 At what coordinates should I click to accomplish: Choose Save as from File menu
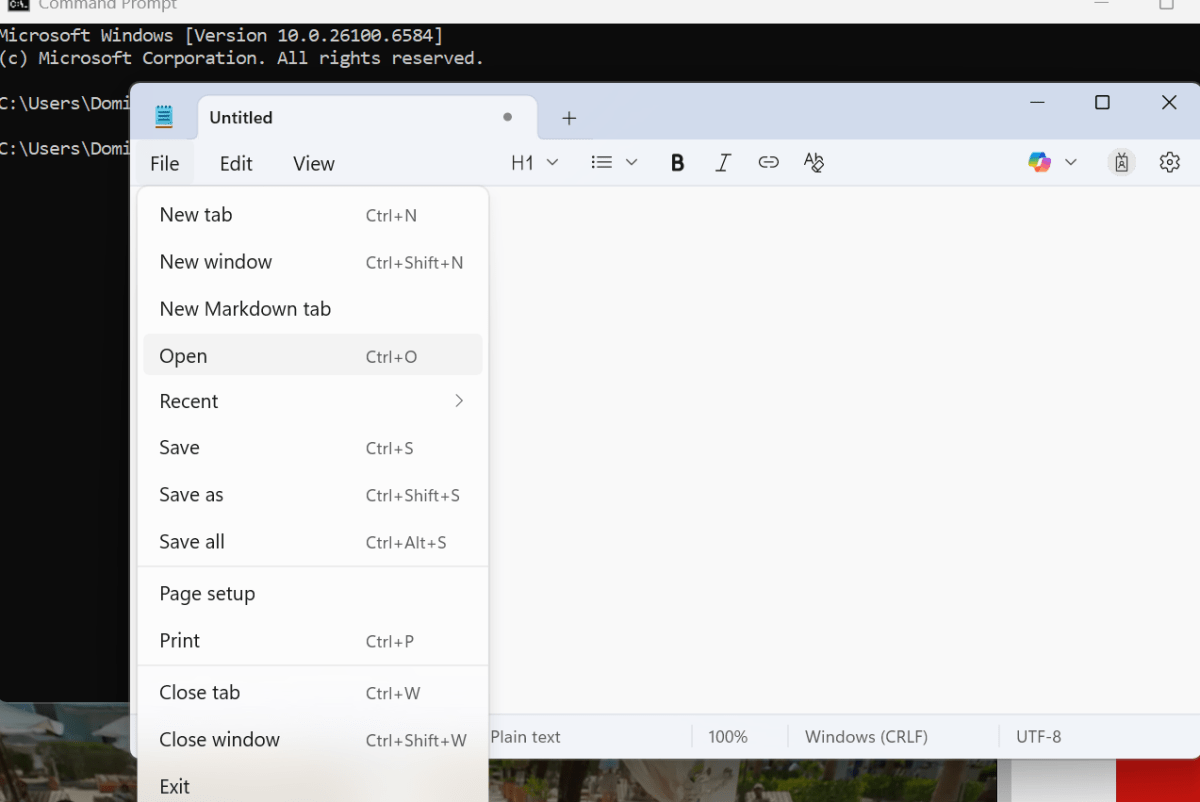click(312, 495)
